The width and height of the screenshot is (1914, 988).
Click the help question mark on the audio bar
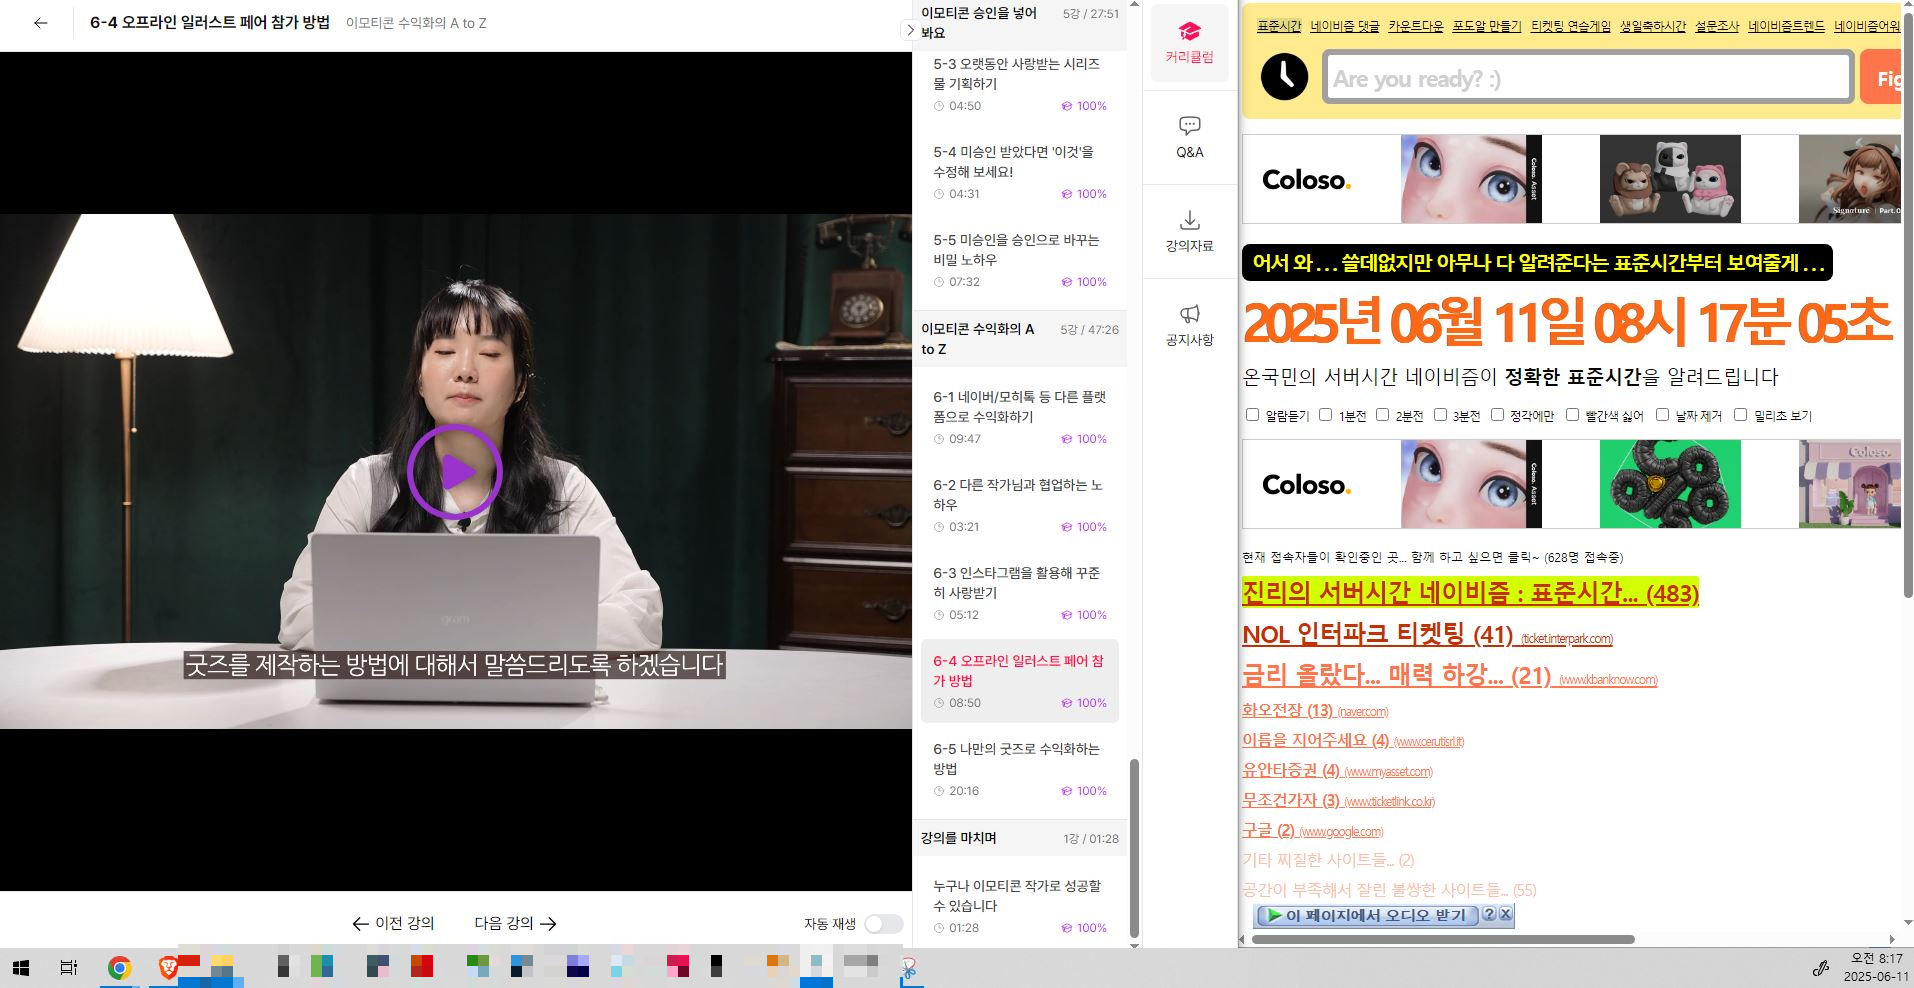(x=1488, y=914)
